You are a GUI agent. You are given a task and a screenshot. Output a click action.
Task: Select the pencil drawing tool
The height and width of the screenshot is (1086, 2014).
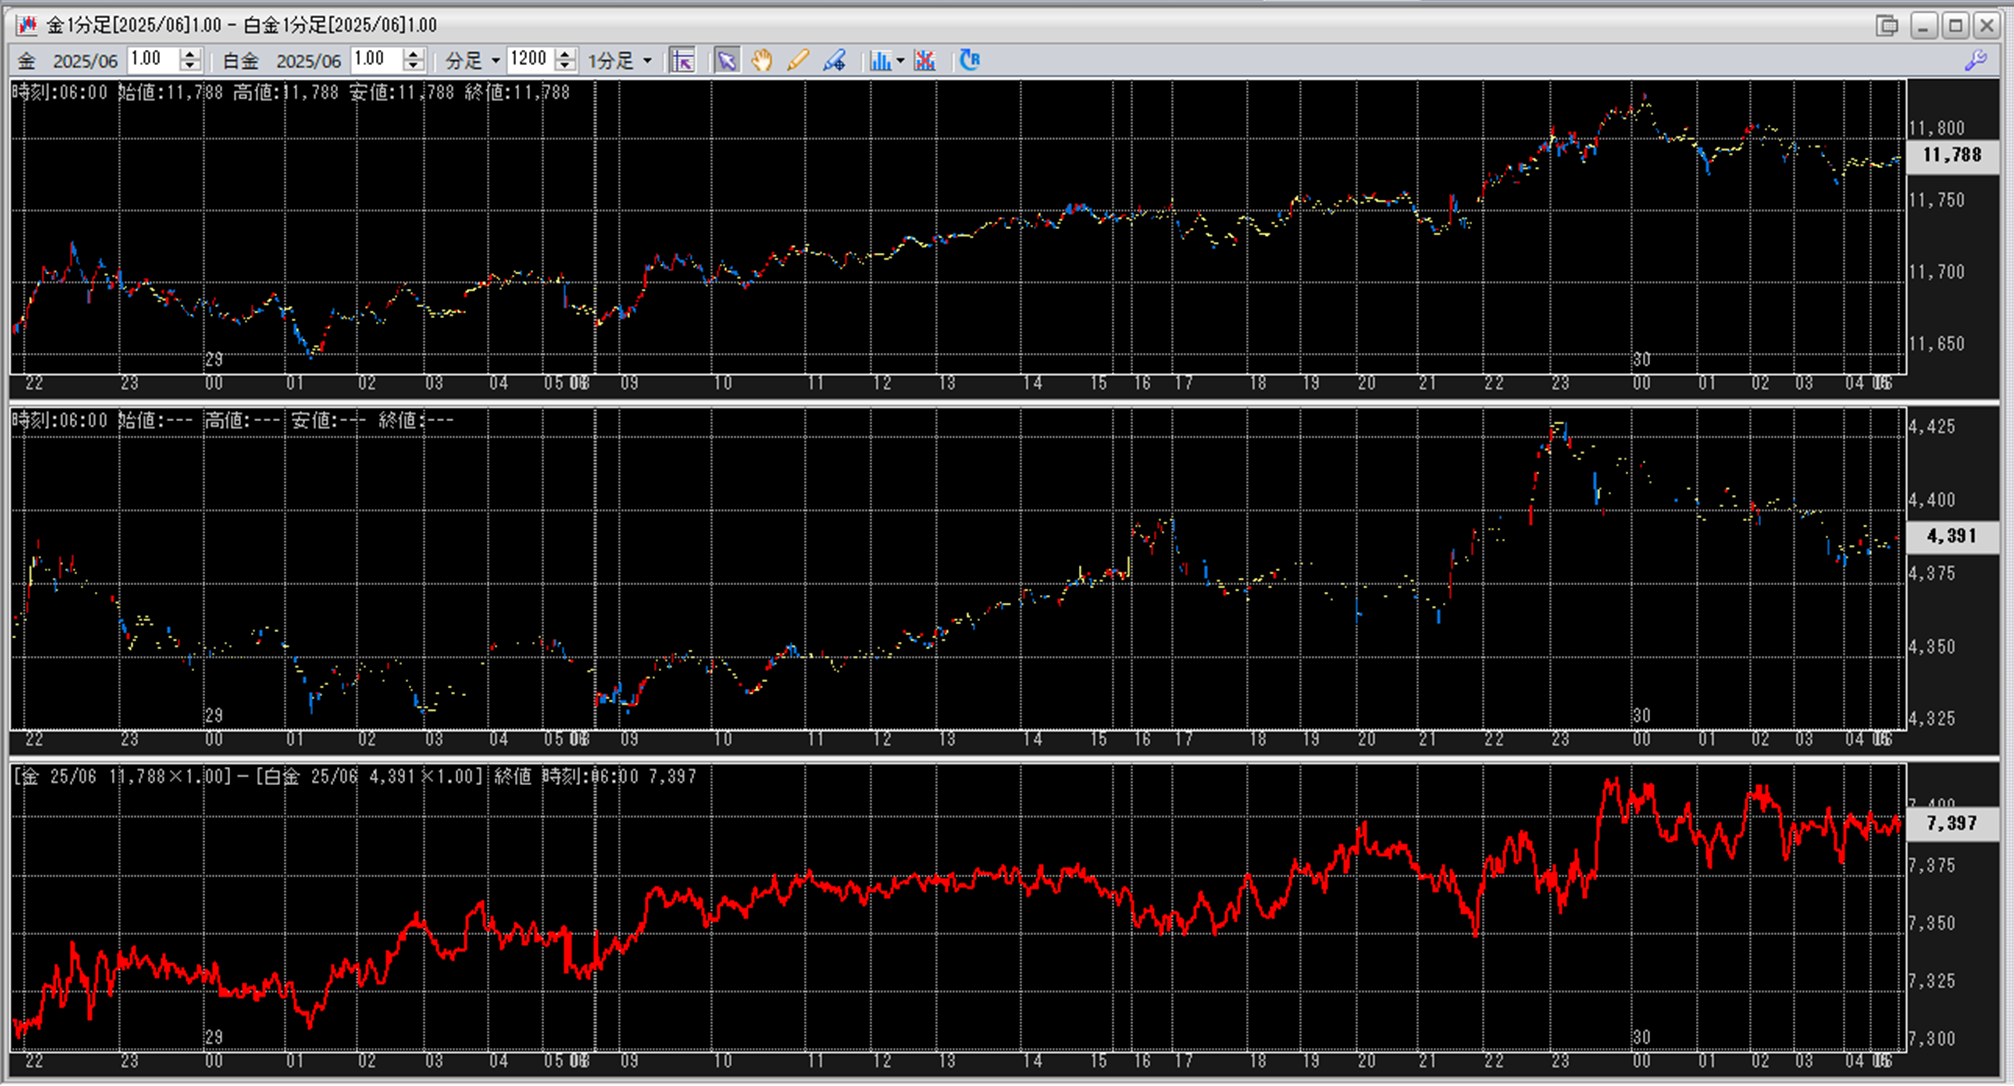point(797,61)
